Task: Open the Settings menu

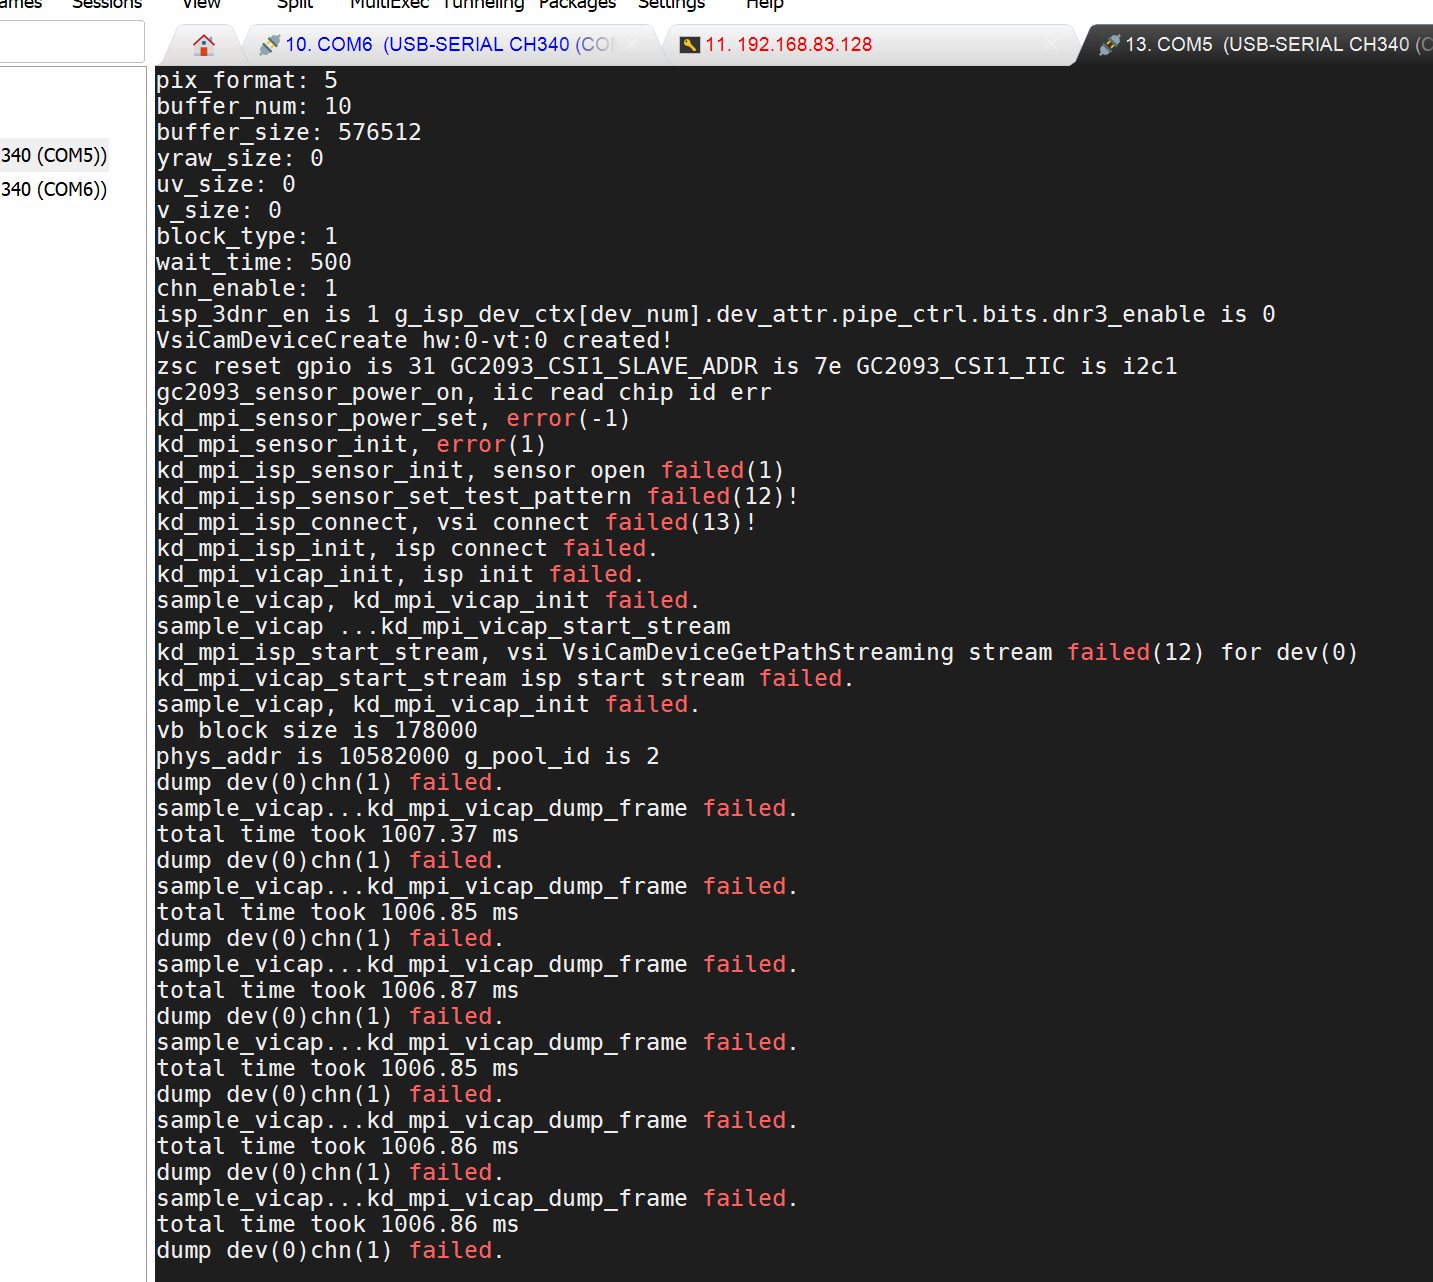Action: (671, 4)
